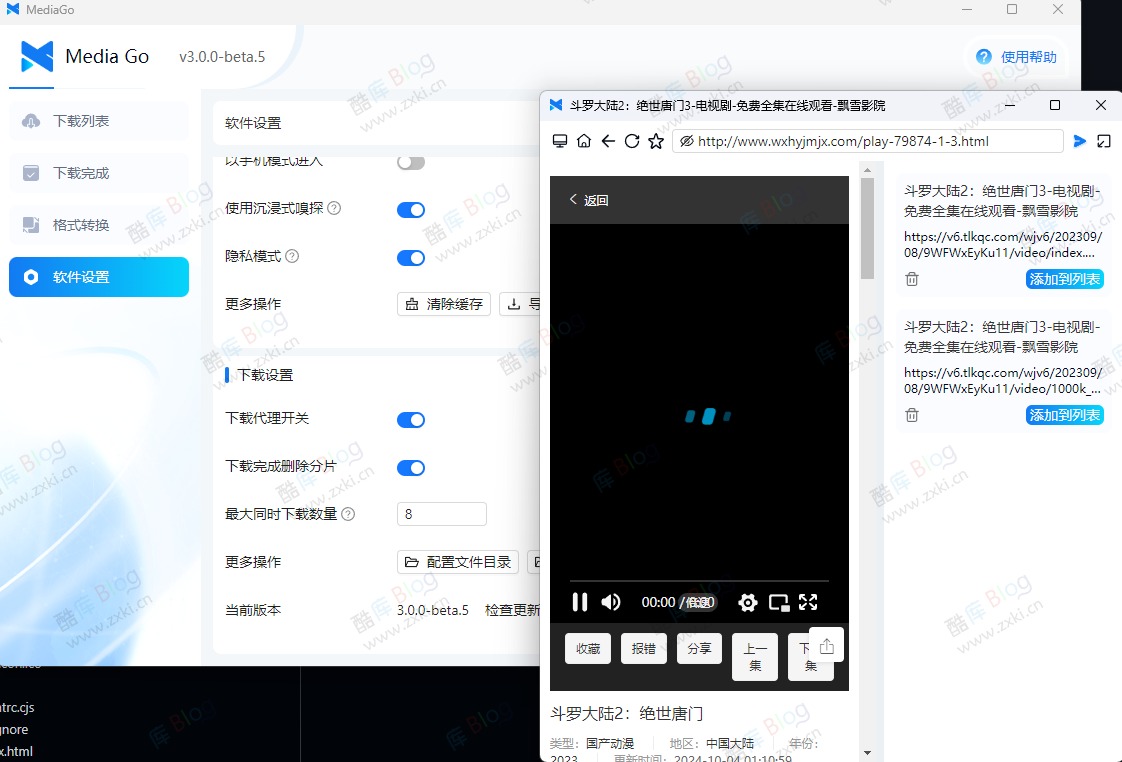Image resolution: width=1122 pixels, height=762 pixels.
Task: Click help icon next to 隐私模式
Action: tap(292, 256)
